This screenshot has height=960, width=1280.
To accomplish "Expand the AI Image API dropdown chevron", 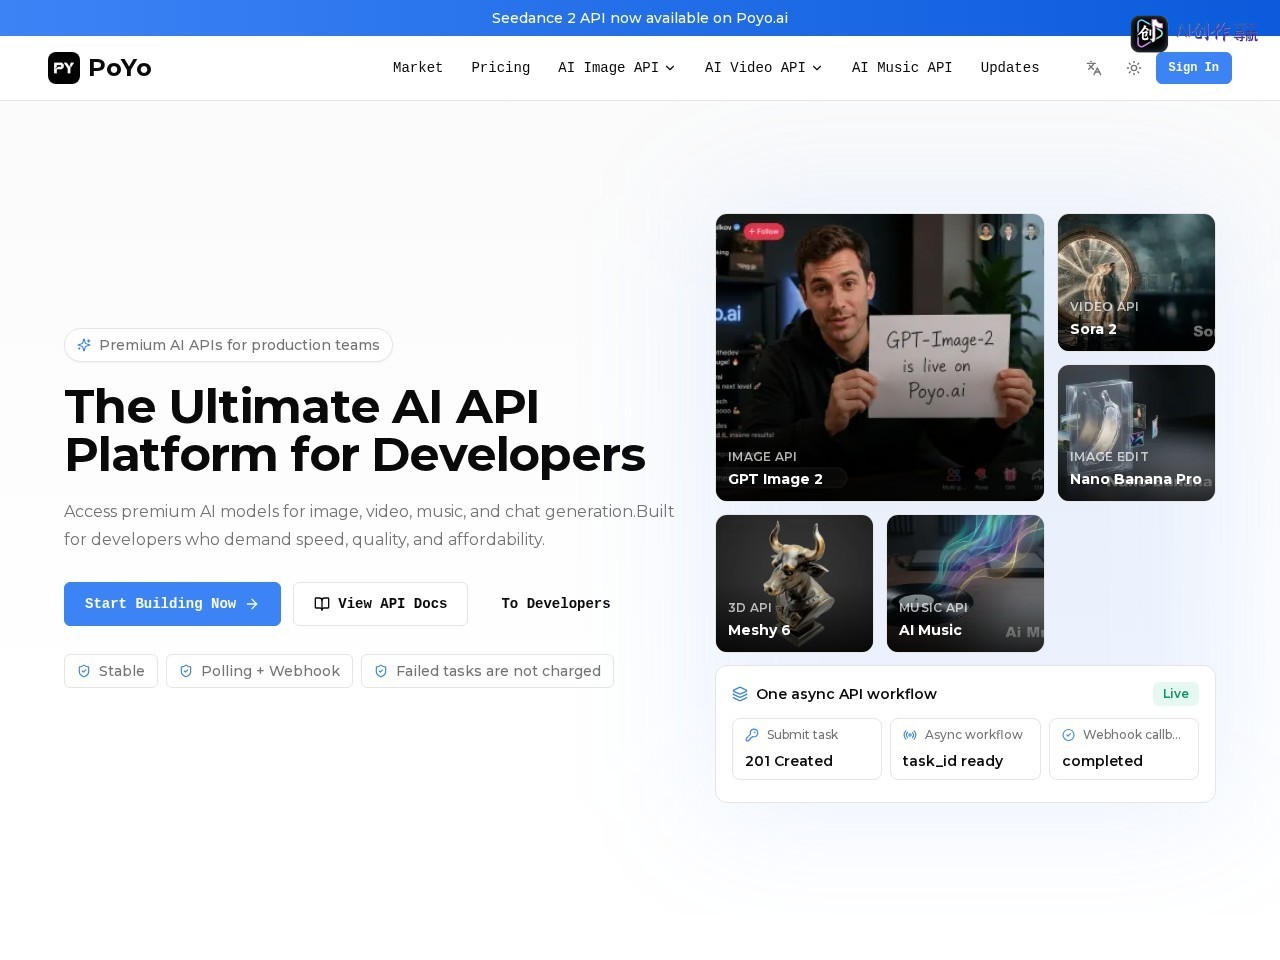I will [x=670, y=68].
